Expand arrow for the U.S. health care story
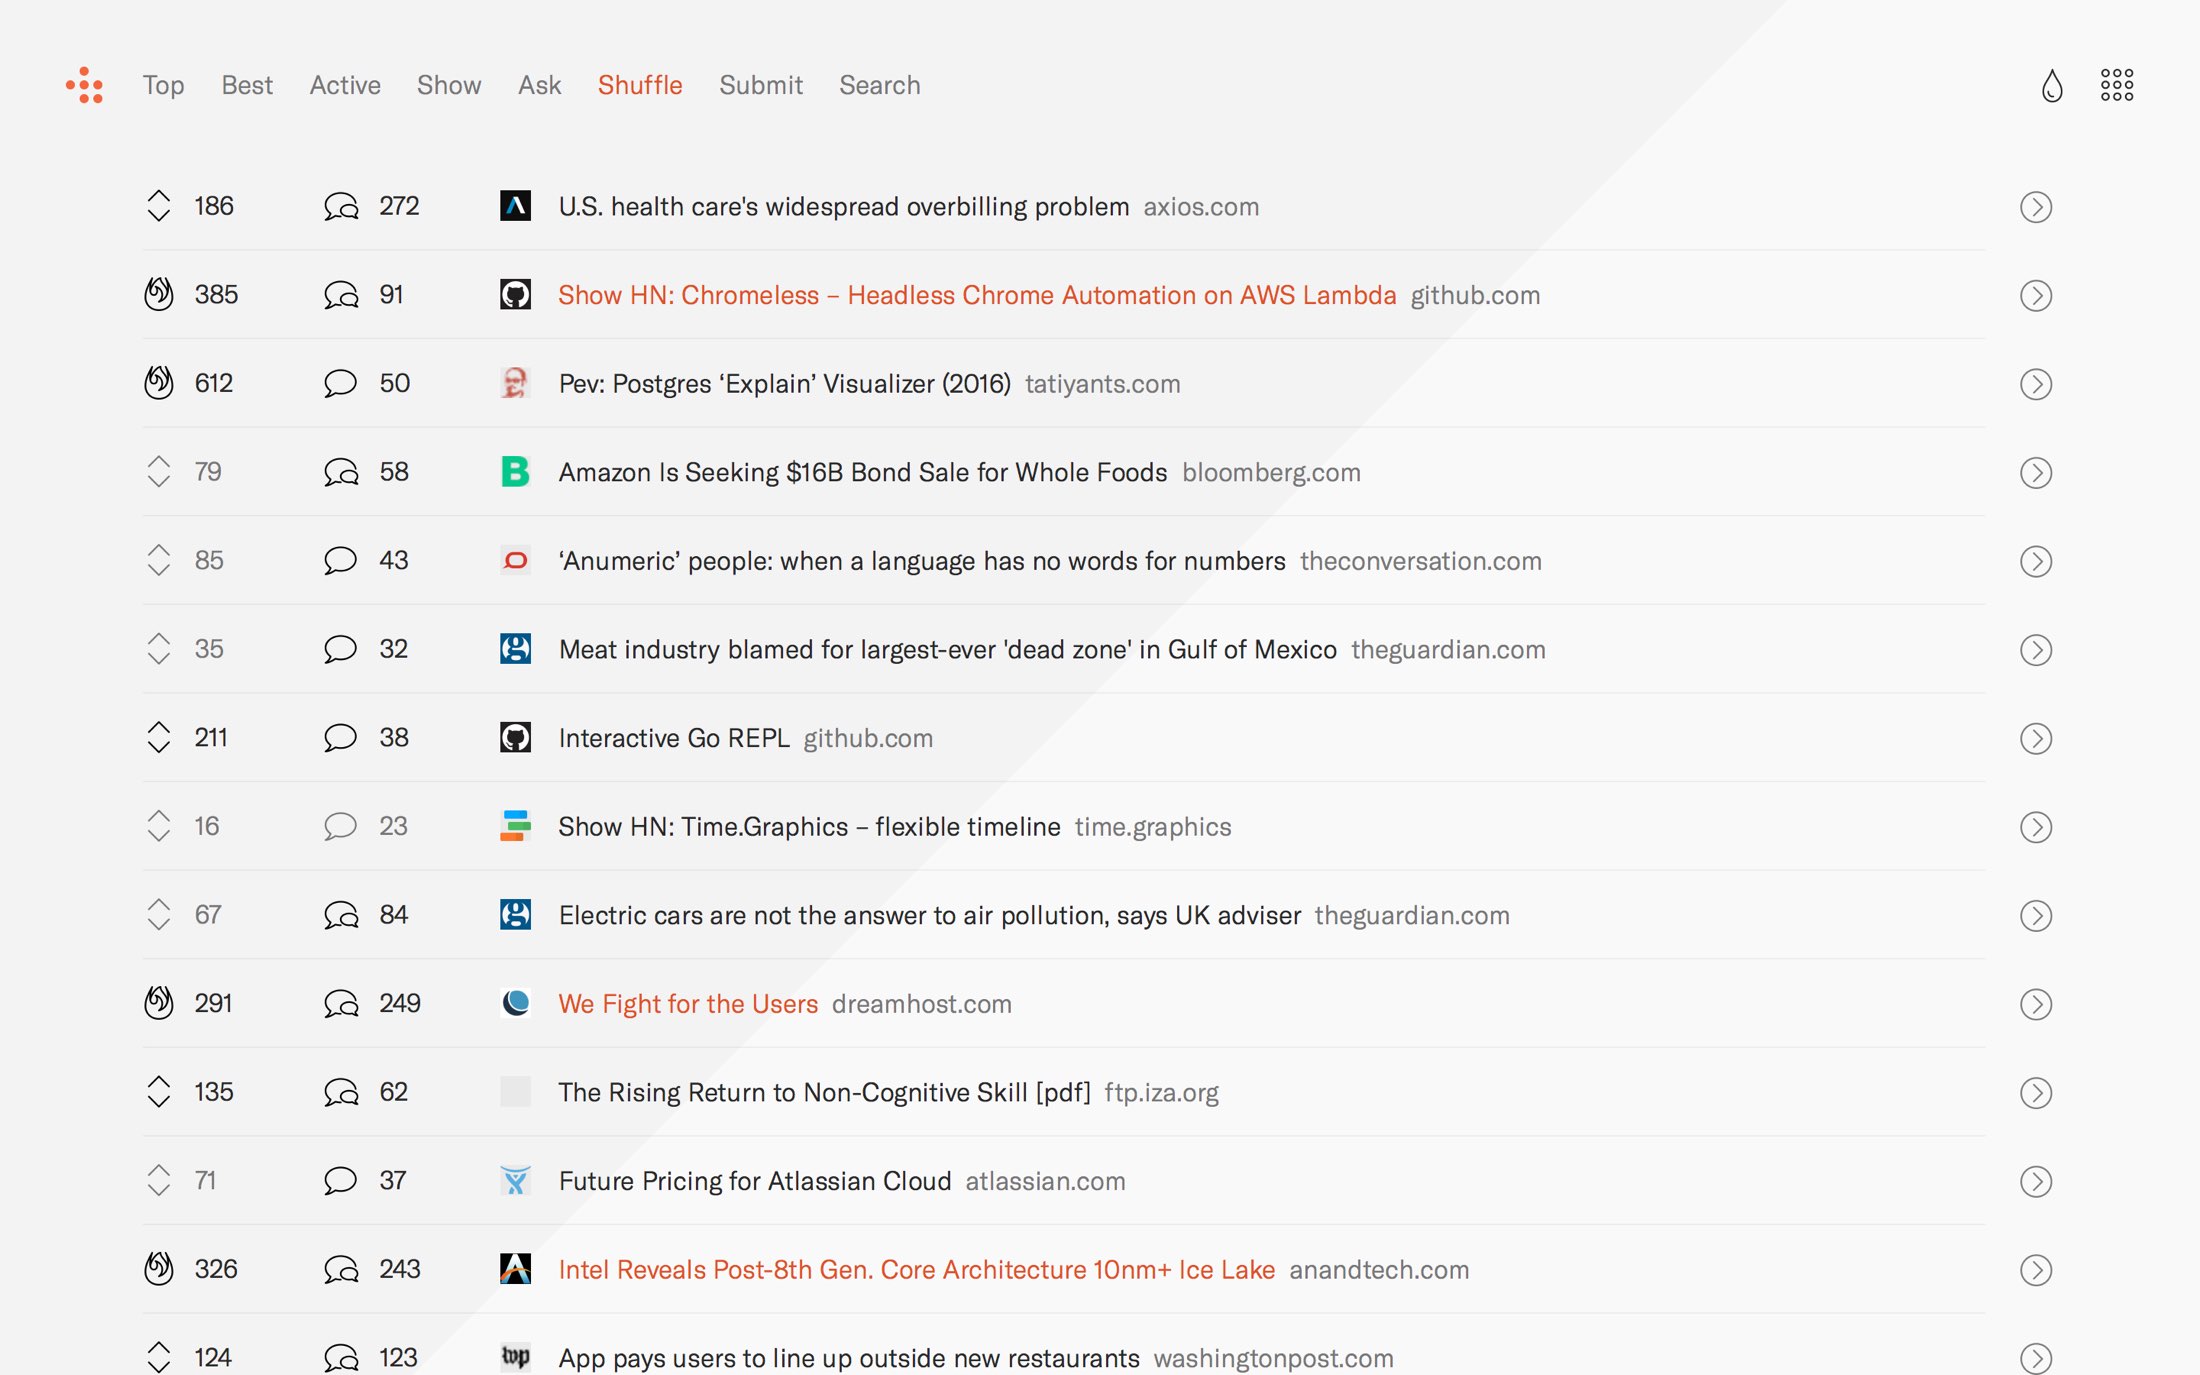This screenshot has height=1375, width=2200. point(2036,207)
